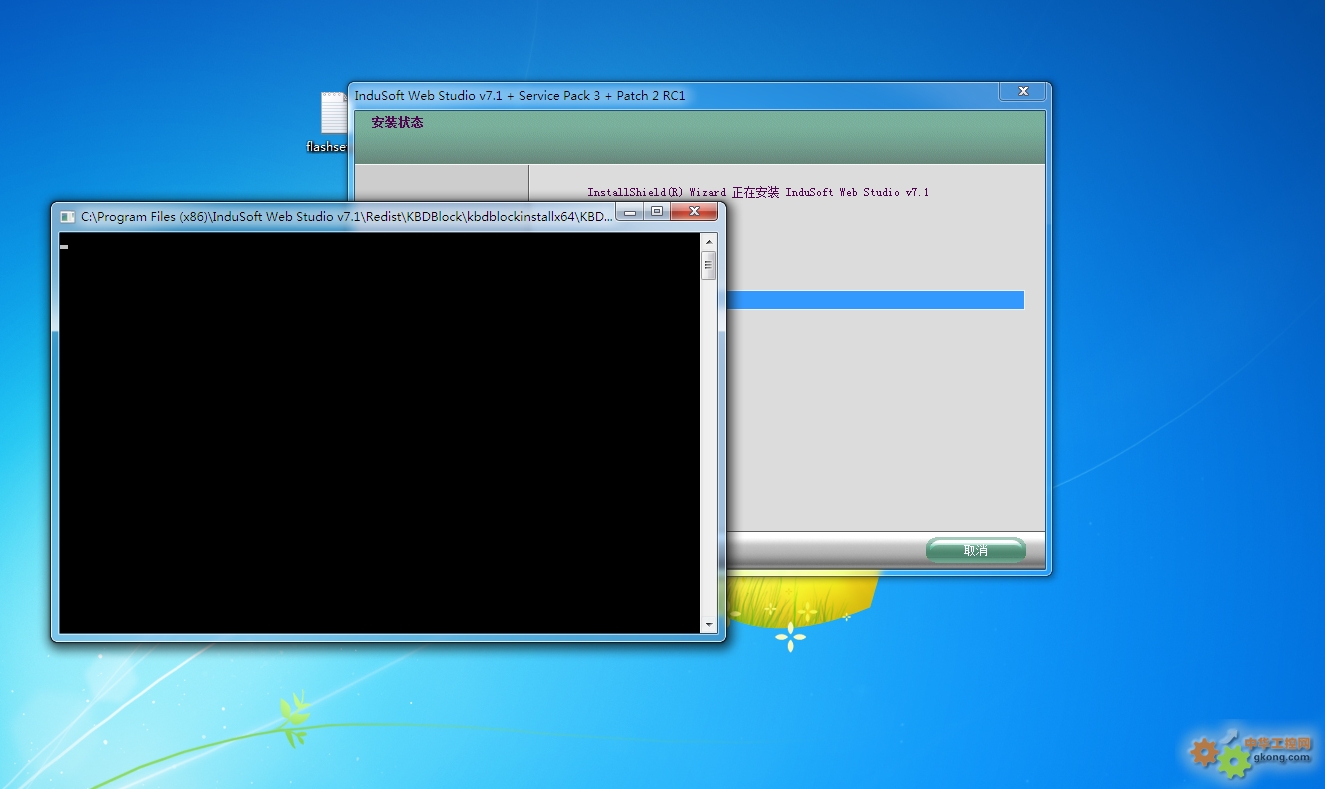
Task: Click the console window title bar path
Action: pos(346,216)
